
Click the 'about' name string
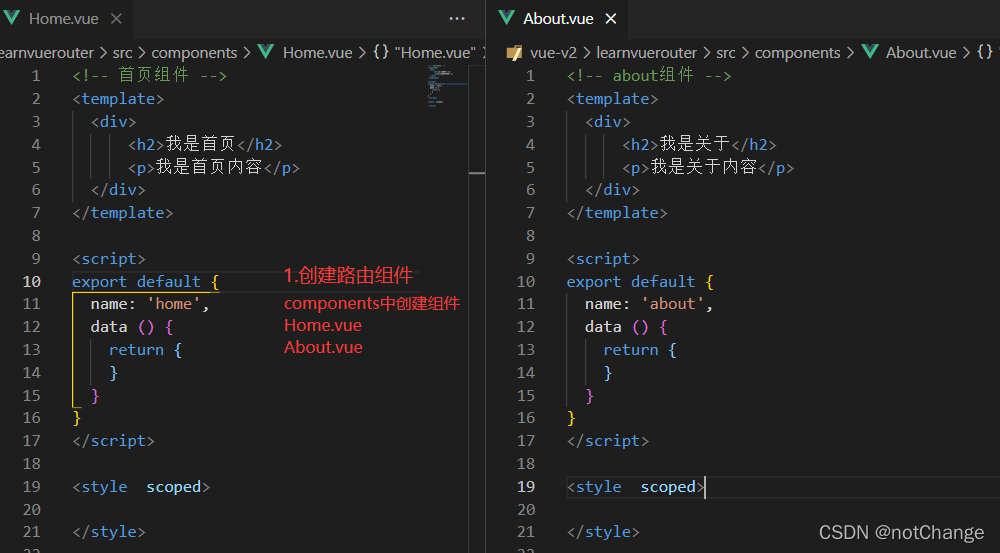coord(673,304)
